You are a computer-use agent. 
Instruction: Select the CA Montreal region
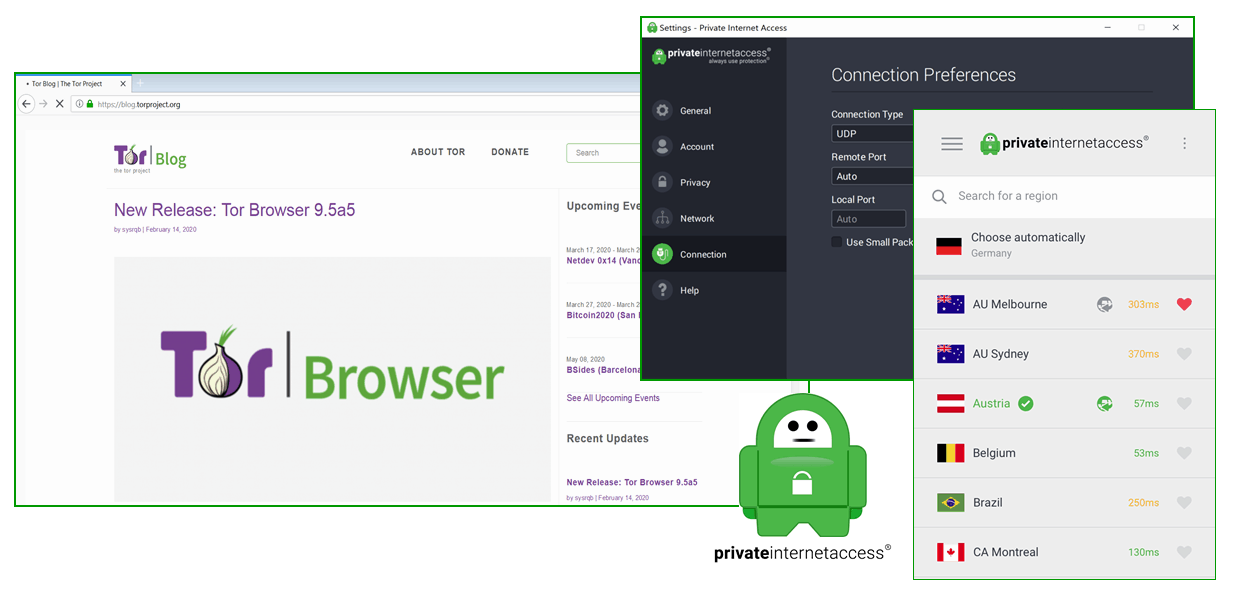point(1064,552)
